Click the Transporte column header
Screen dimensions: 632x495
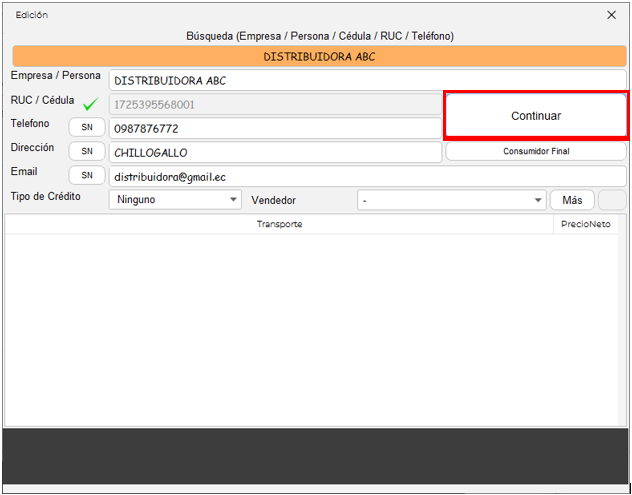coord(279,224)
